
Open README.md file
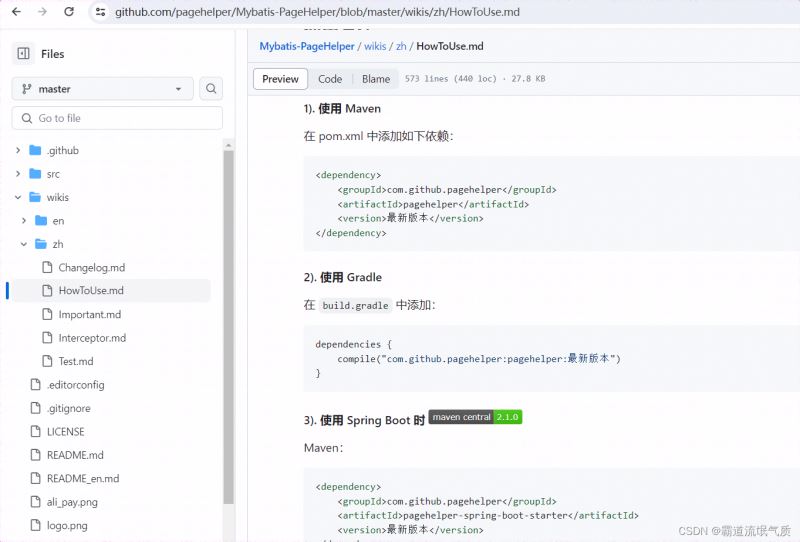pos(75,455)
